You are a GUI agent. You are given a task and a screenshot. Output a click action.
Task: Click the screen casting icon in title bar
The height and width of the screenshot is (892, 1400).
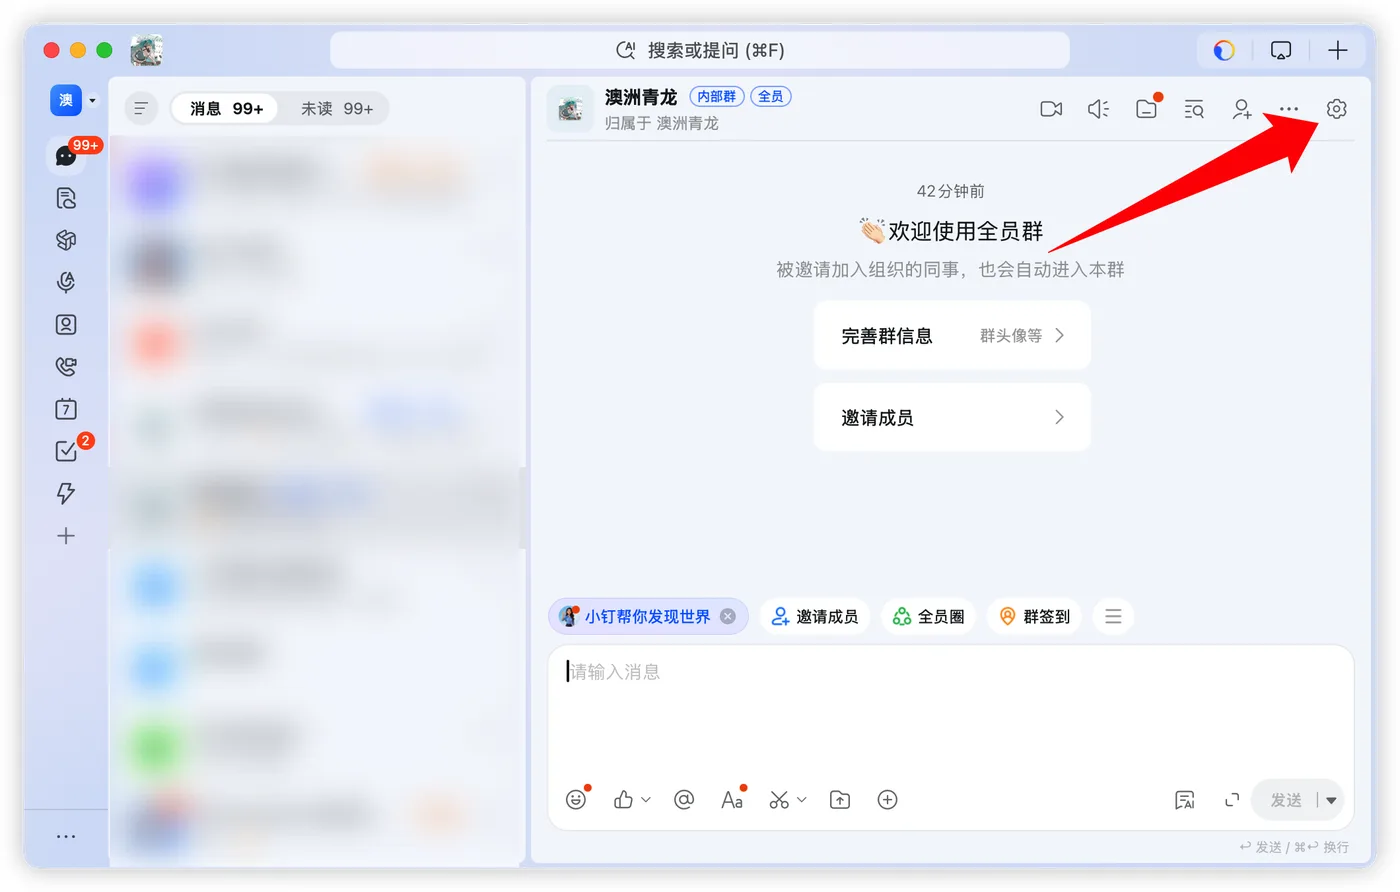tap(1281, 50)
